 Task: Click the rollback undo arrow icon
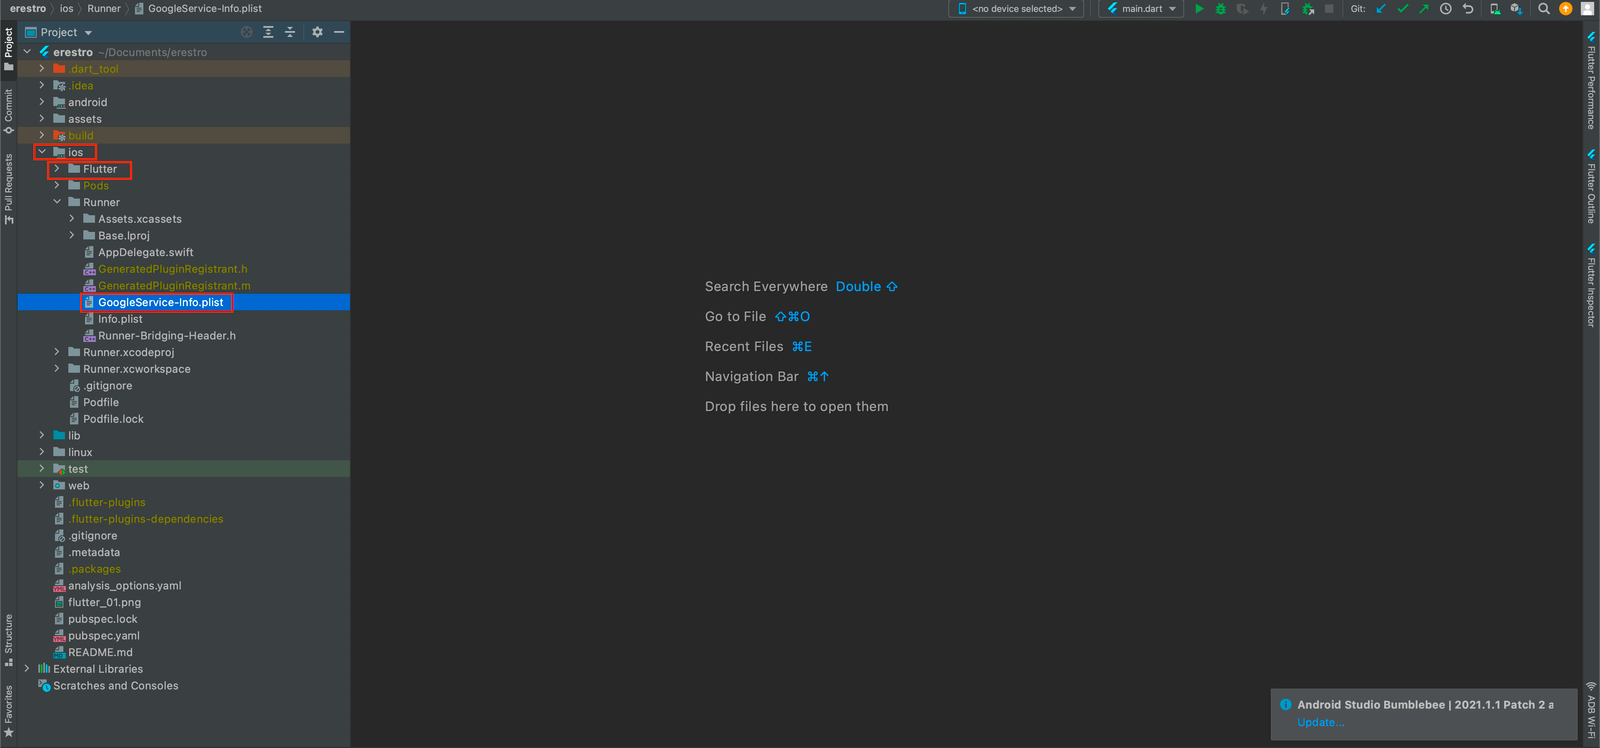pos(1467,9)
